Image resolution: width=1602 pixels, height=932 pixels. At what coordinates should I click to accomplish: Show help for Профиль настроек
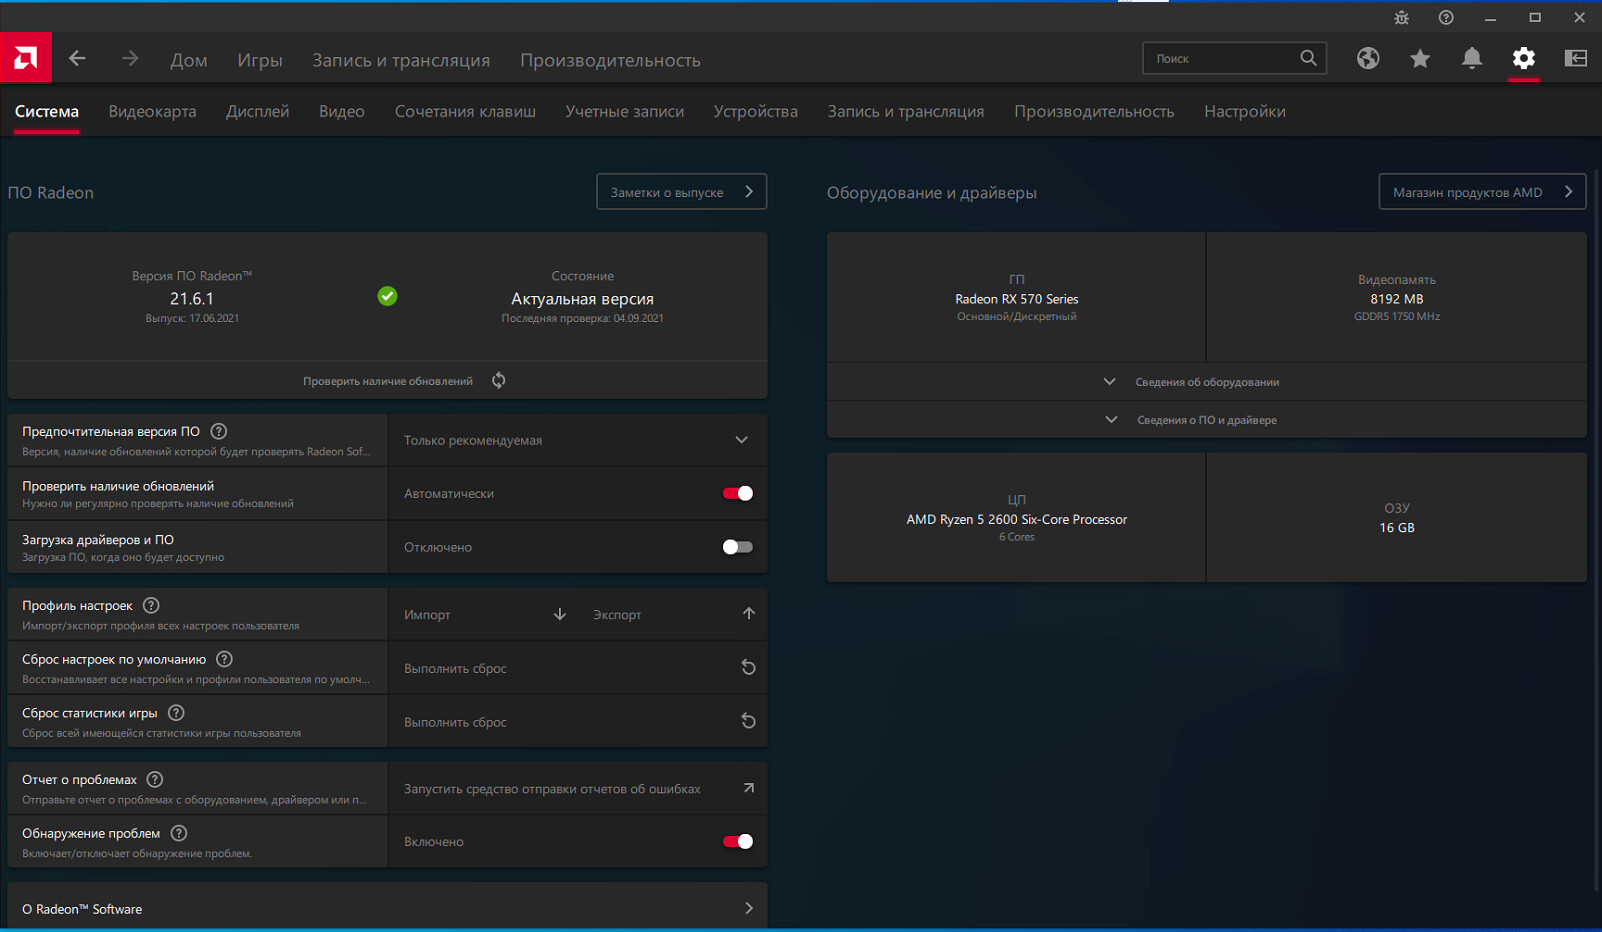click(x=151, y=605)
